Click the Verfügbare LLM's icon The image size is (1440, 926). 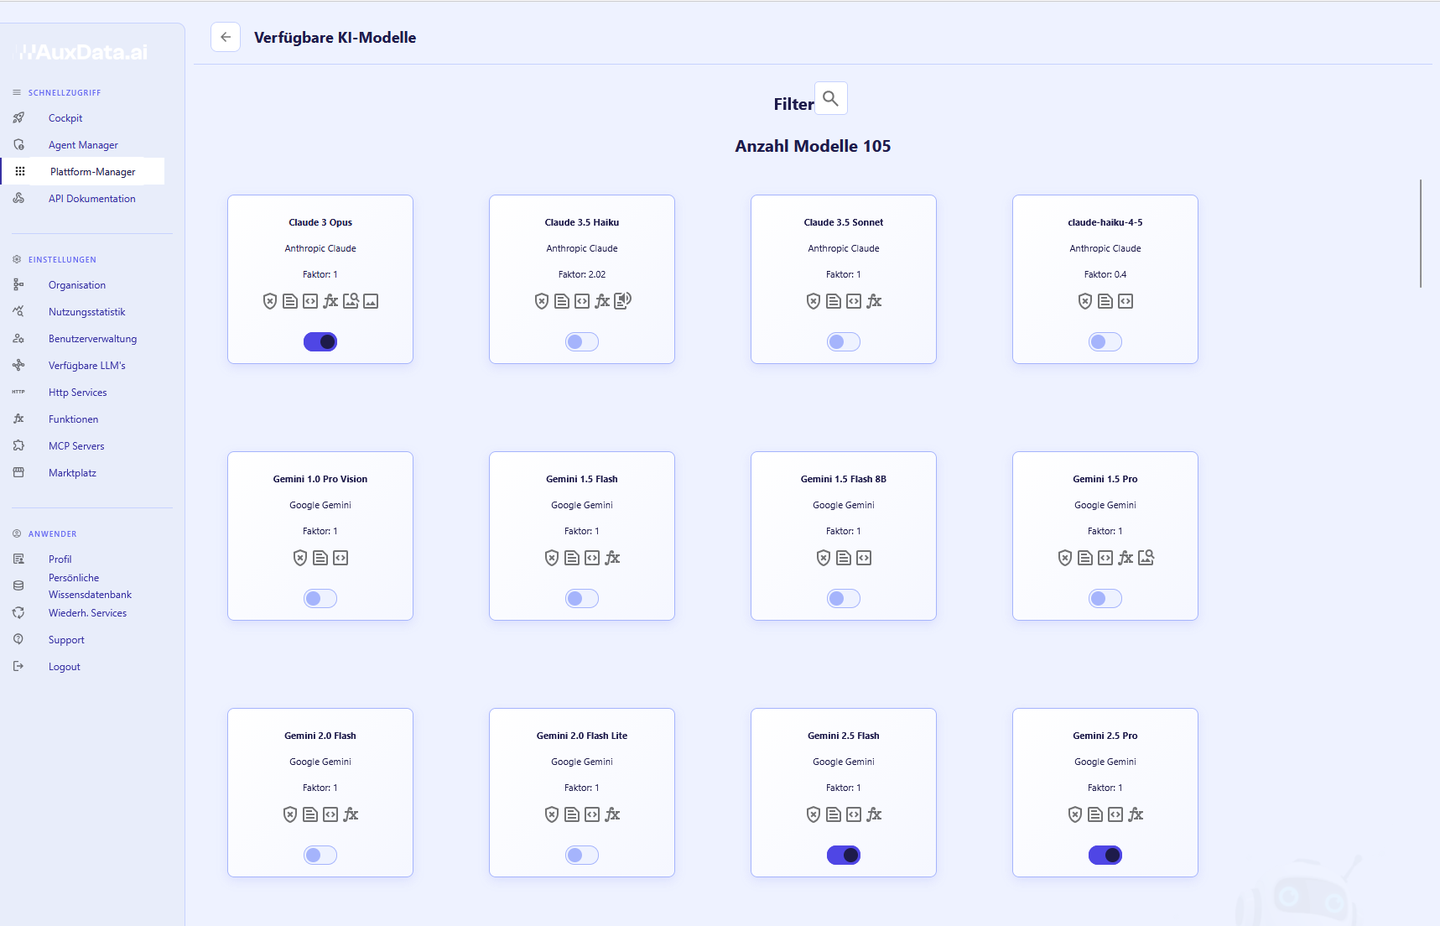click(18, 366)
